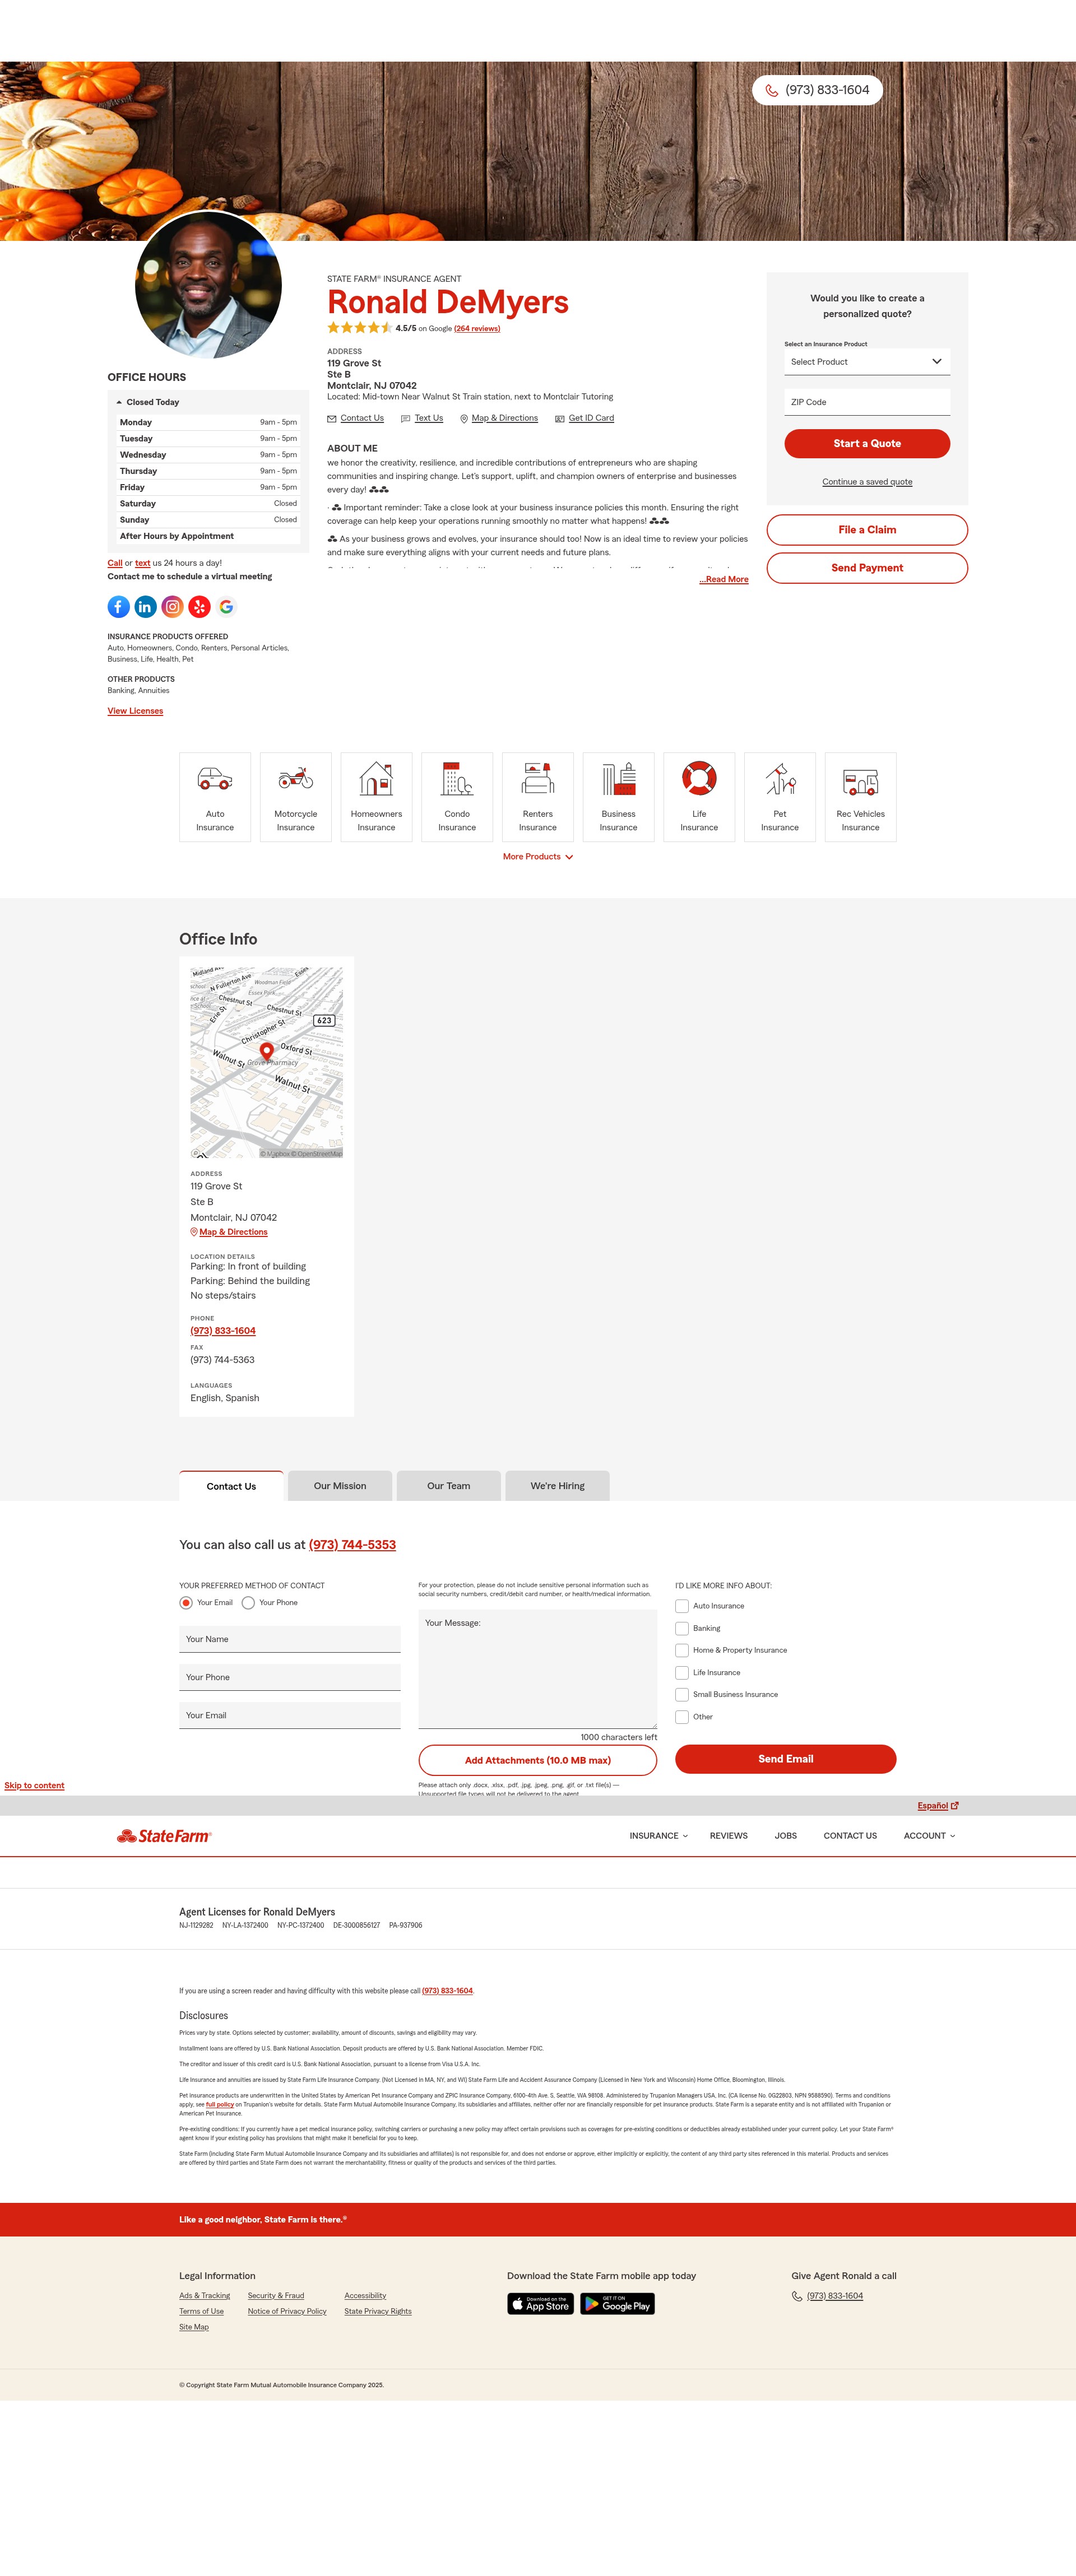Select the Homeowners Insurance product tile
Screen dimensions: 1076x2576
click(376, 797)
